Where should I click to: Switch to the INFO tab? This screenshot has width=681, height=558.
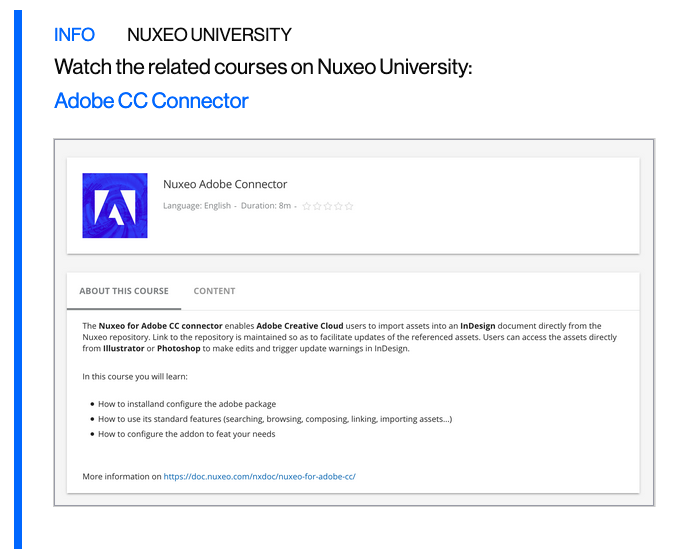click(74, 35)
